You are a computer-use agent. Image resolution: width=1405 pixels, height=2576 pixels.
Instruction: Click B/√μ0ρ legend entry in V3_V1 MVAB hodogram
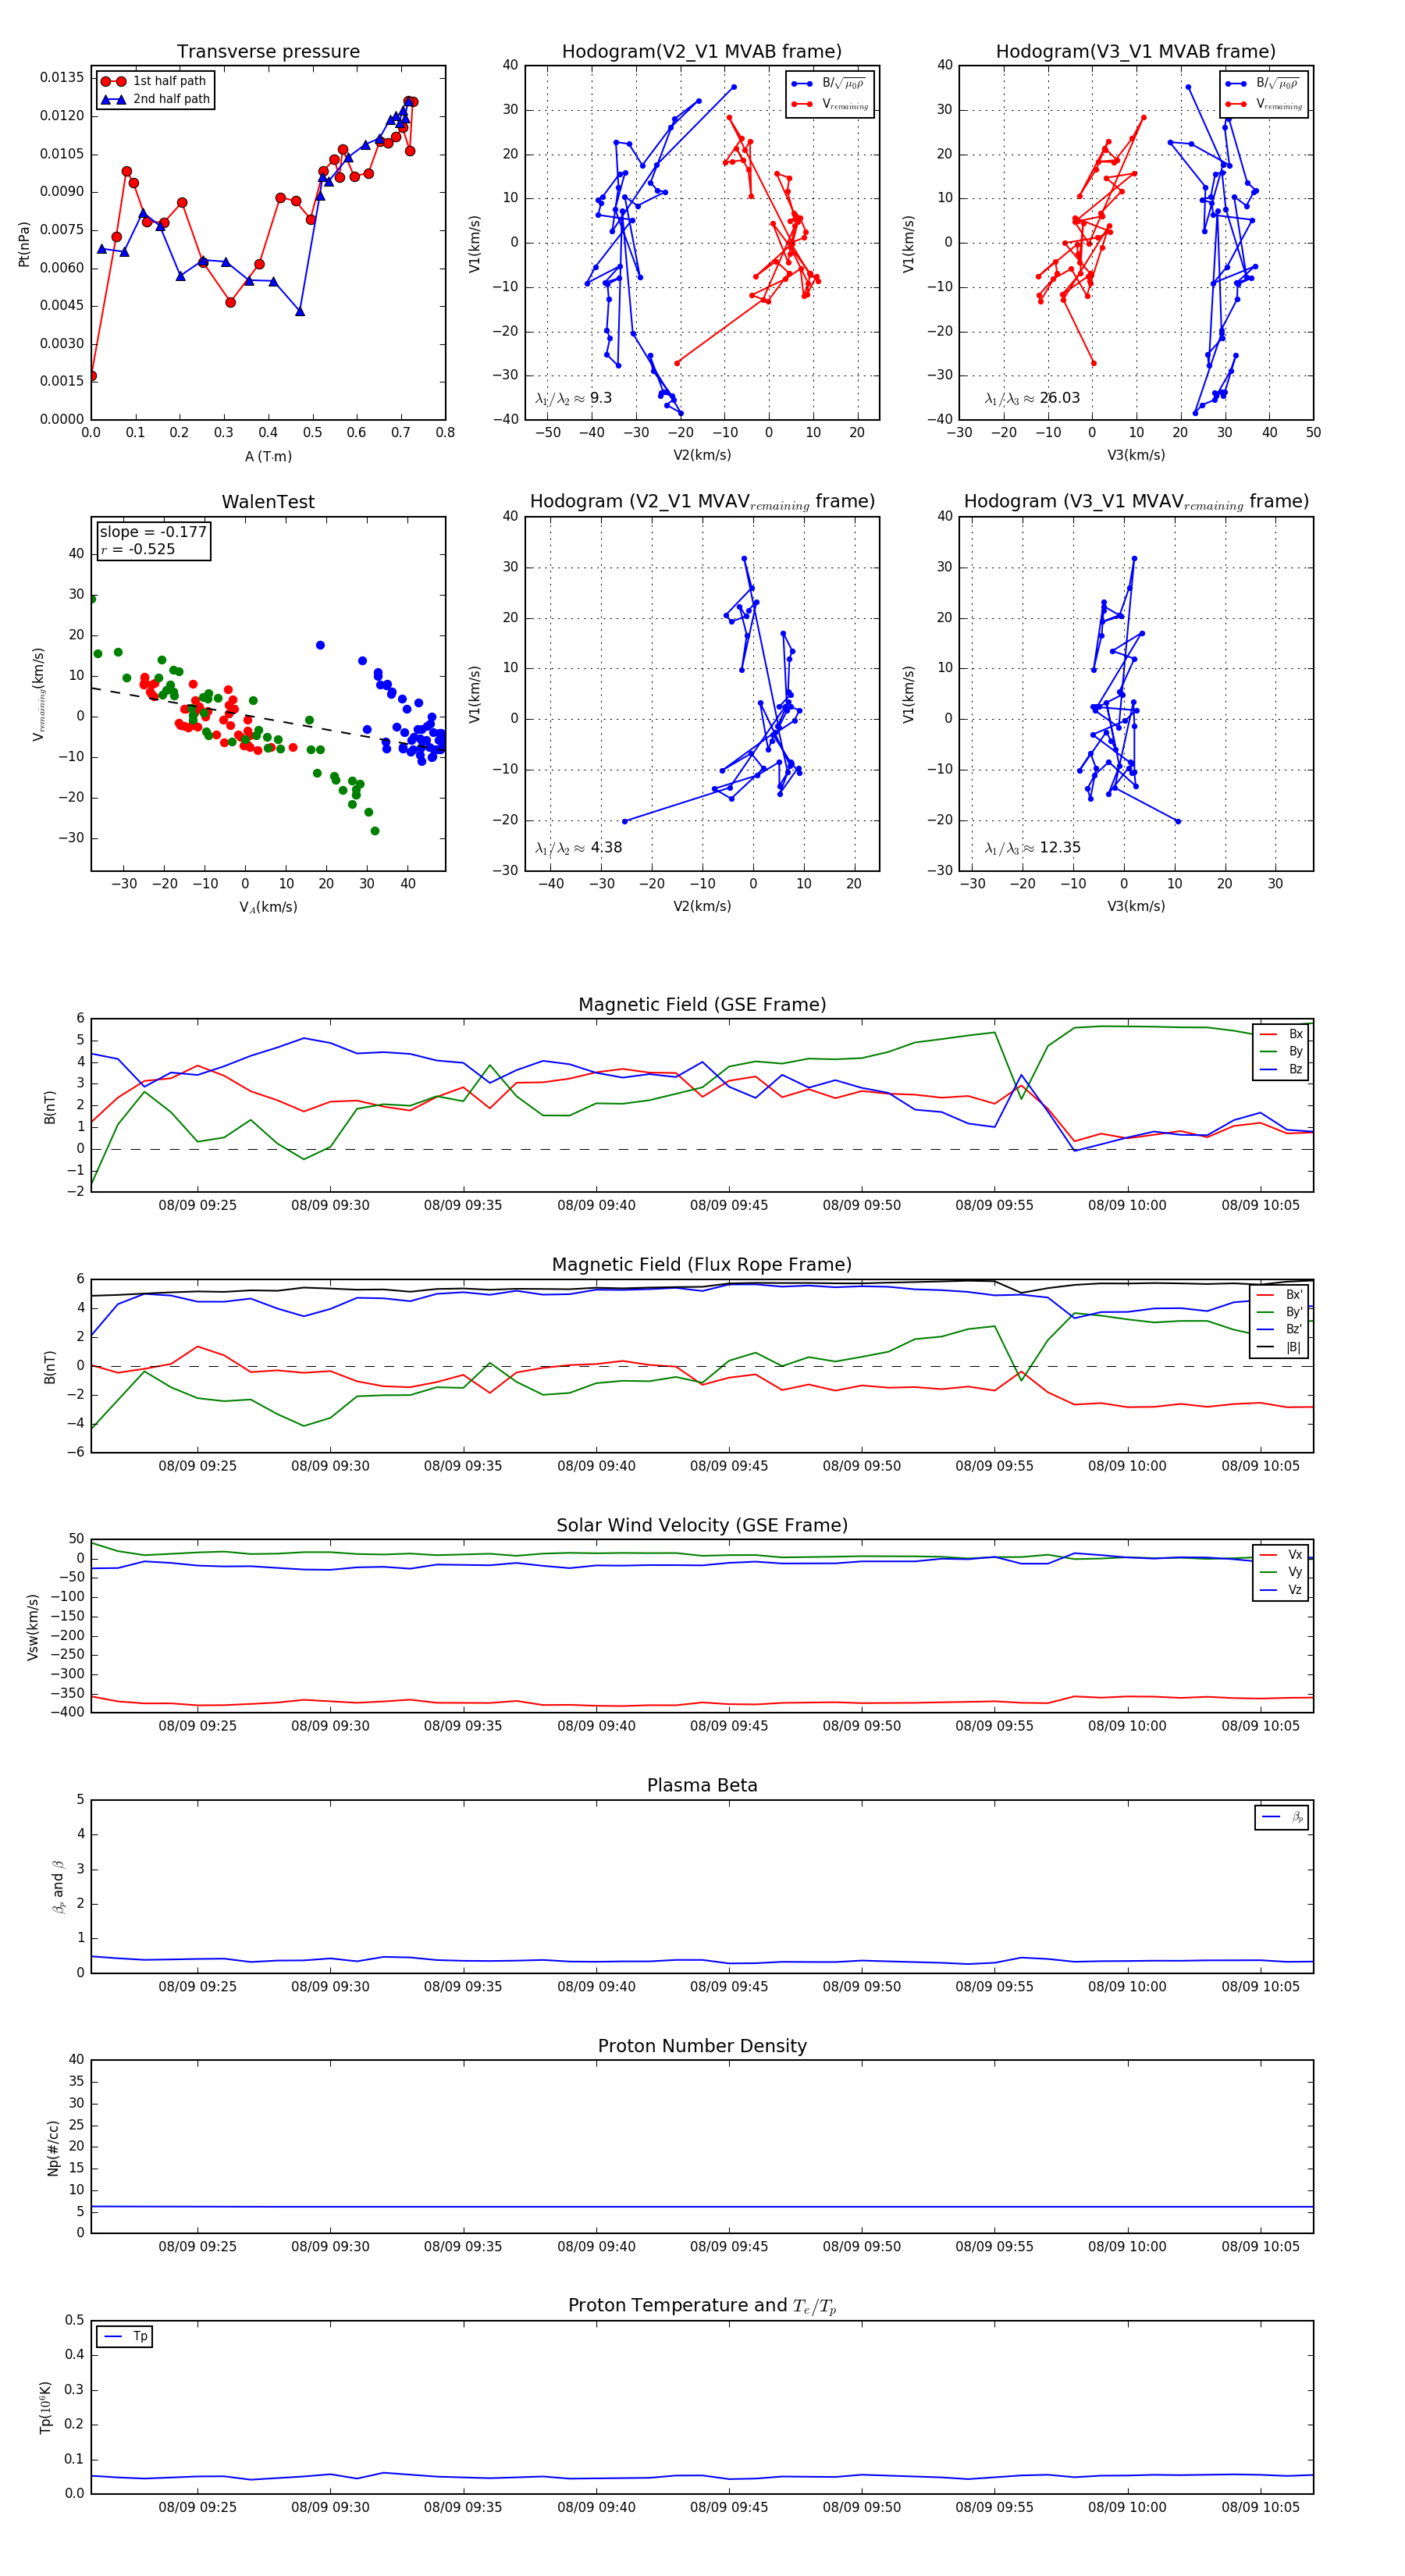[1263, 83]
